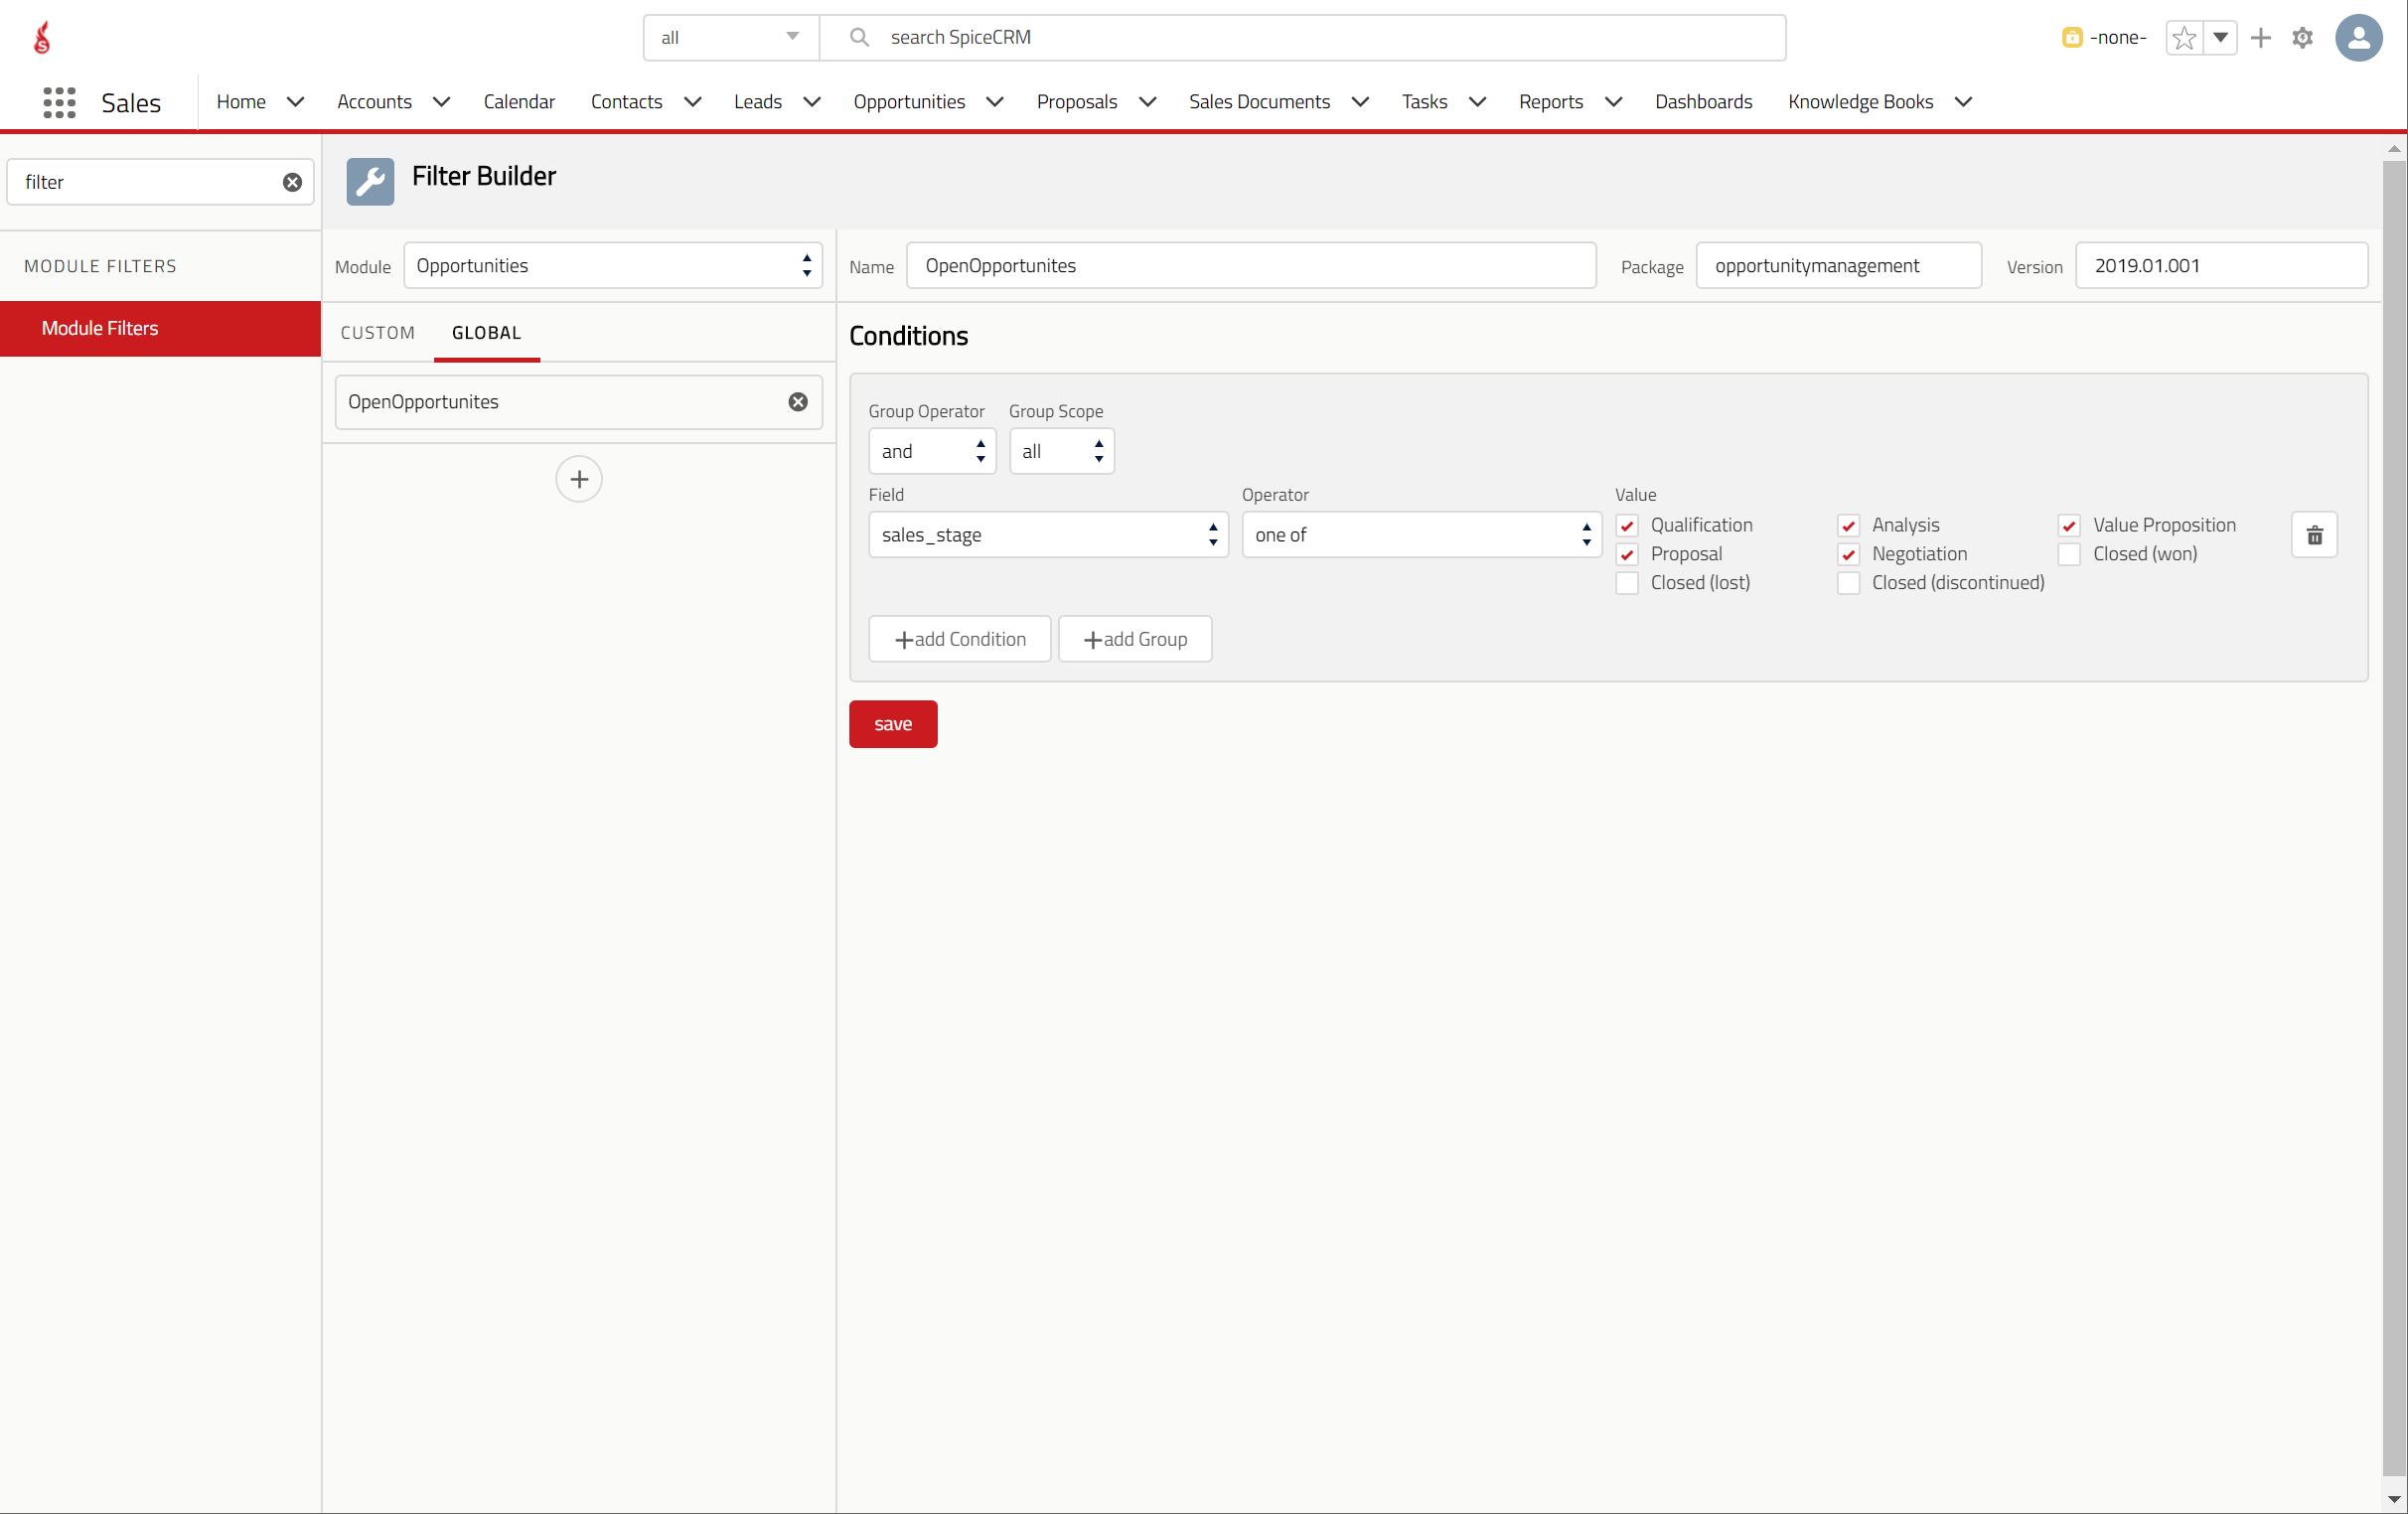Open the app launcher grid icon

[59, 102]
